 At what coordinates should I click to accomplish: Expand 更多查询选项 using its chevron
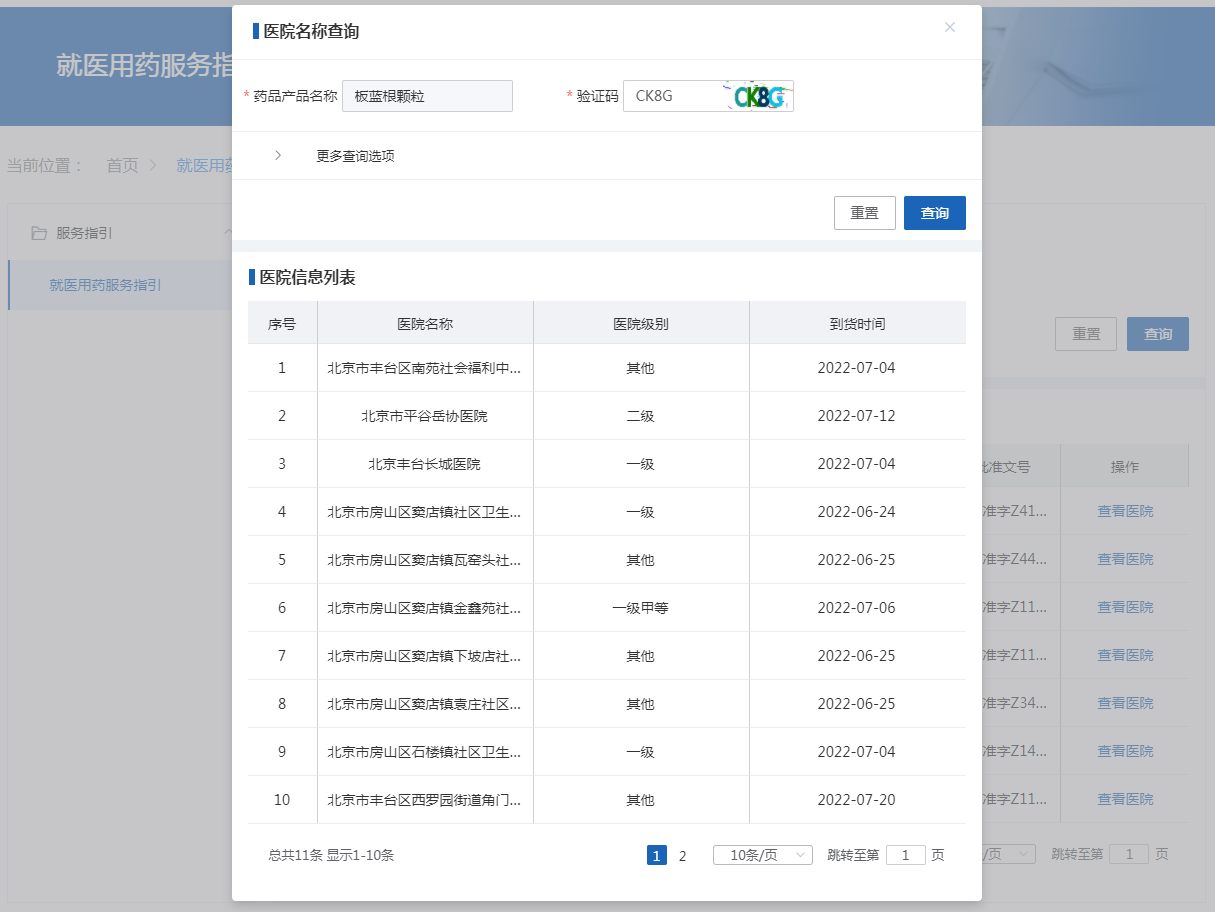click(x=278, y=156)
